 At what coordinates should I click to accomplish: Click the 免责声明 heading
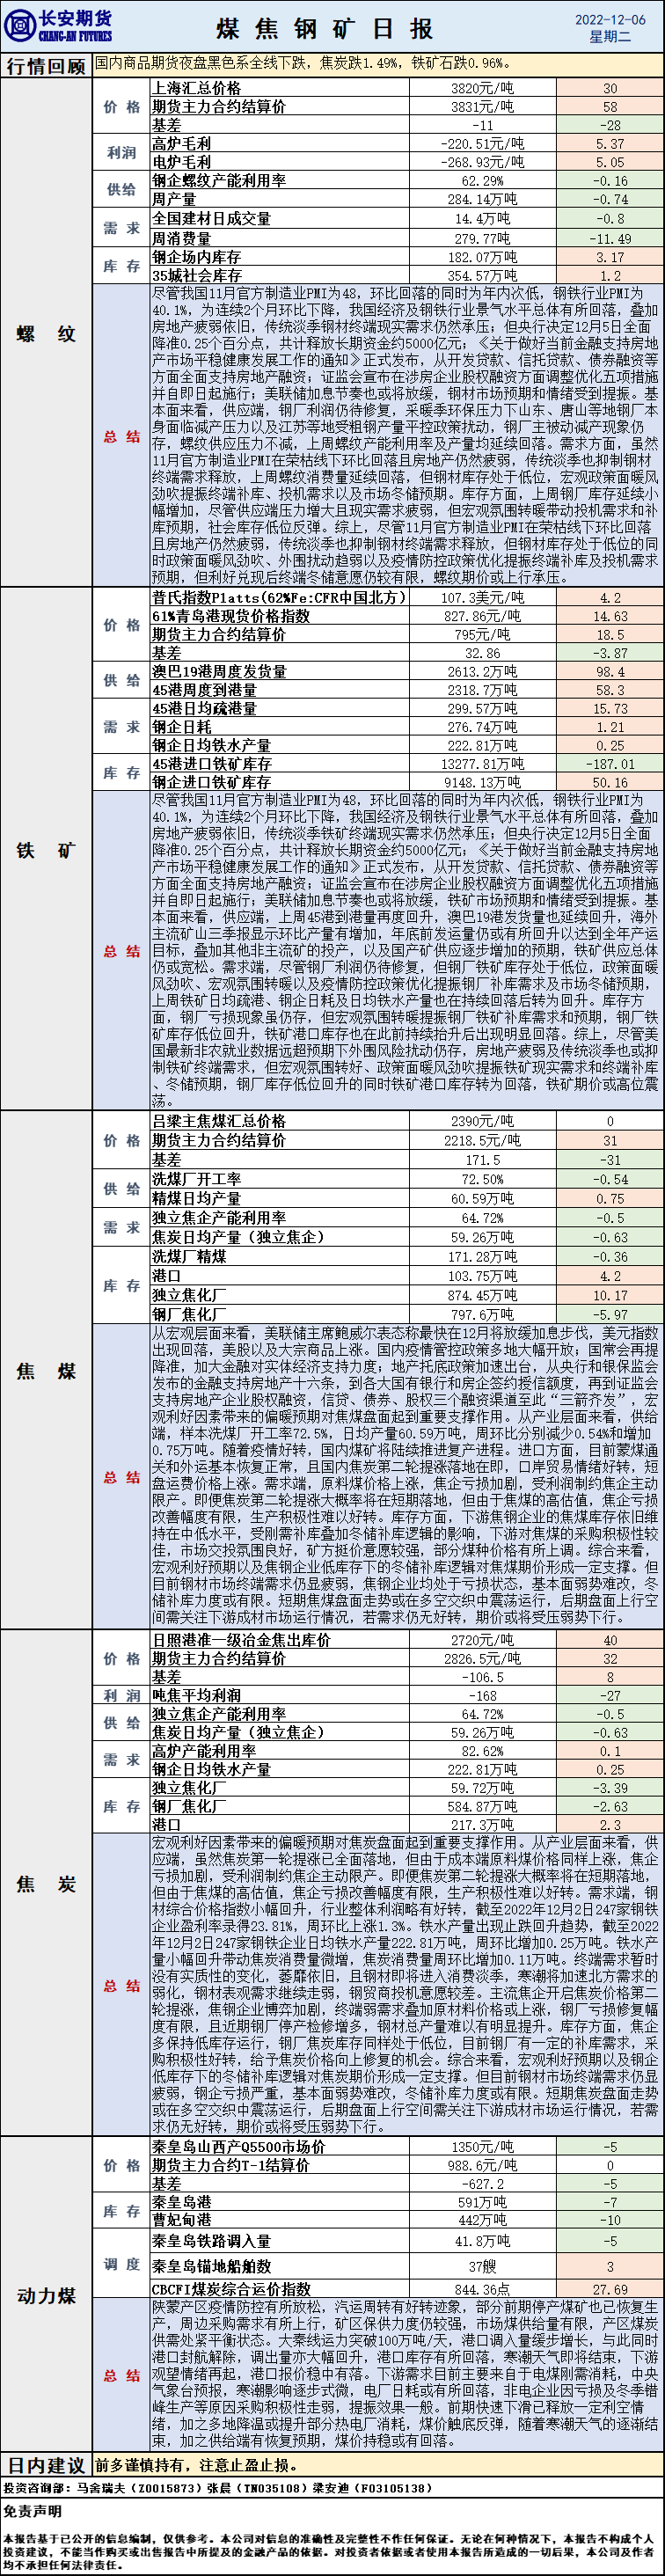[x=32, y=2511]
